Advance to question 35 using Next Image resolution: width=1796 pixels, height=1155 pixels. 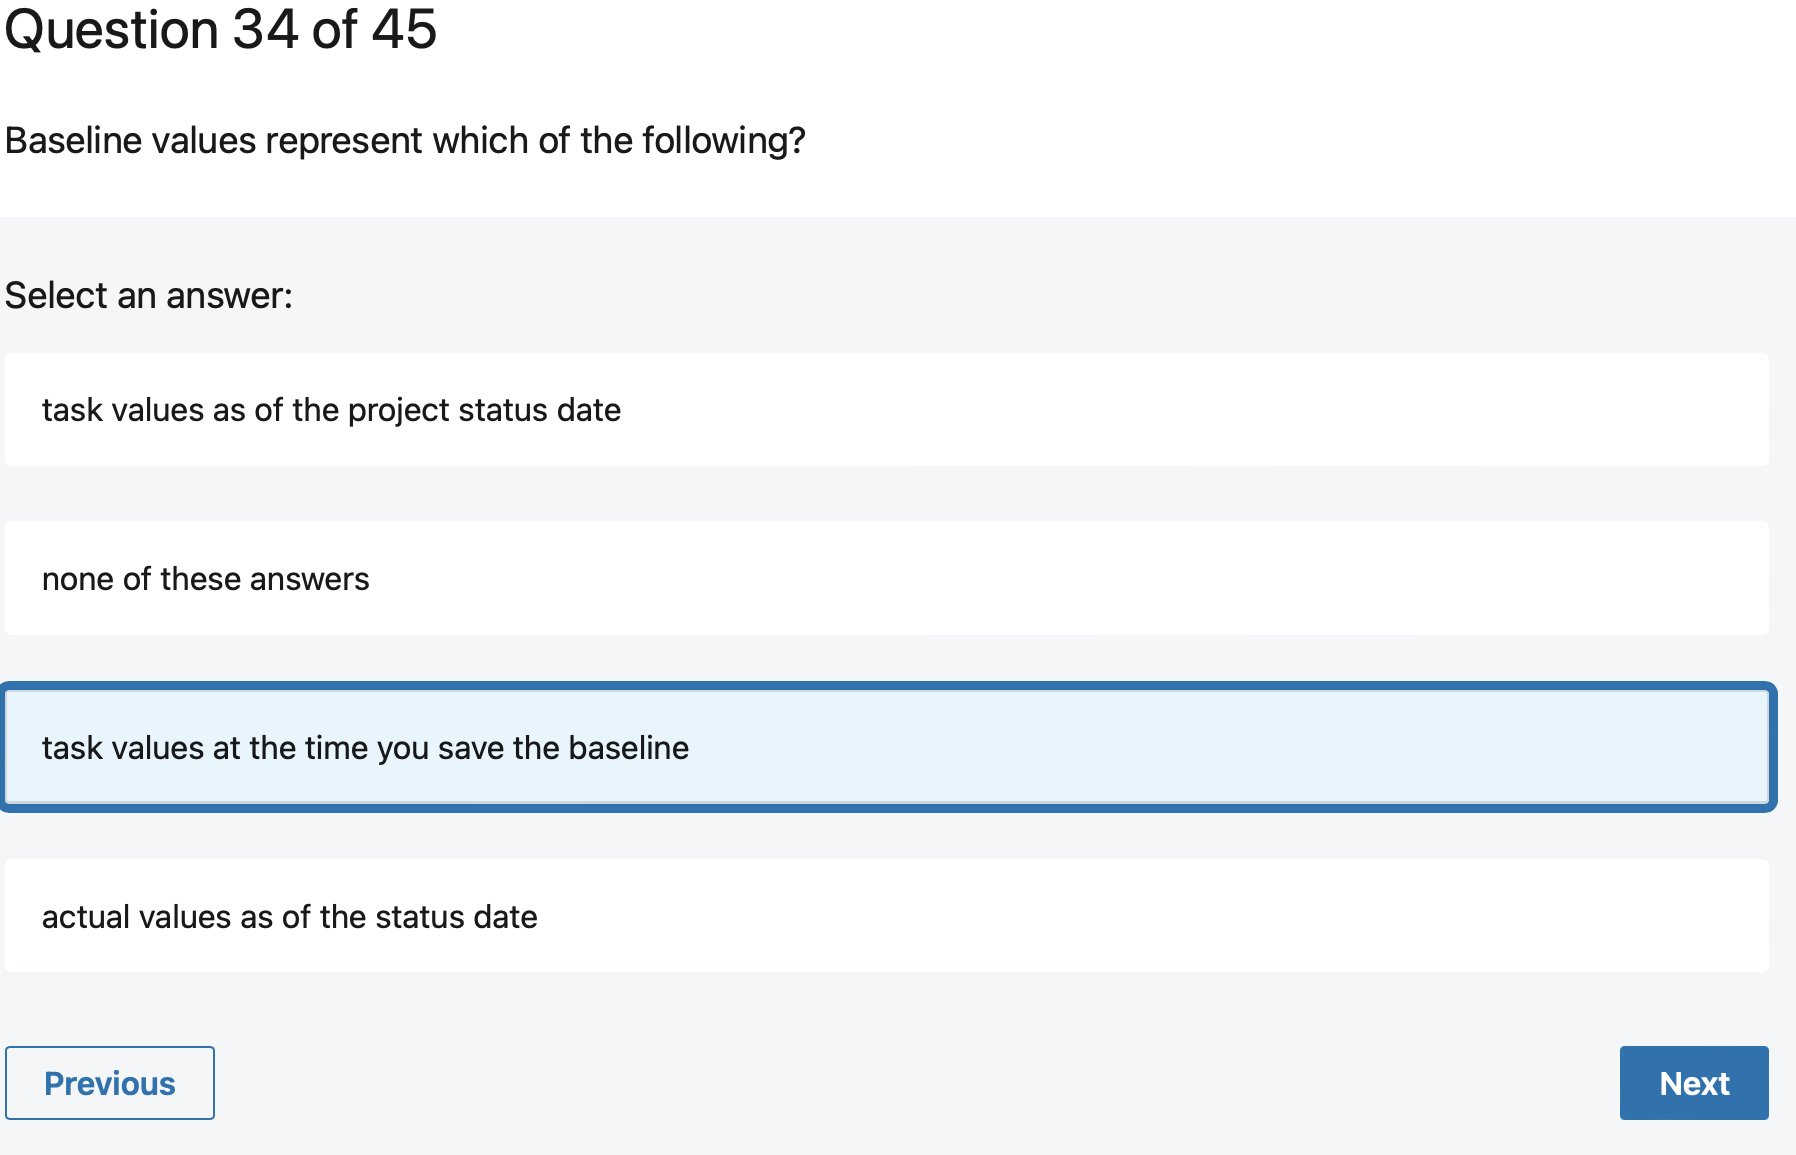1693,1083
